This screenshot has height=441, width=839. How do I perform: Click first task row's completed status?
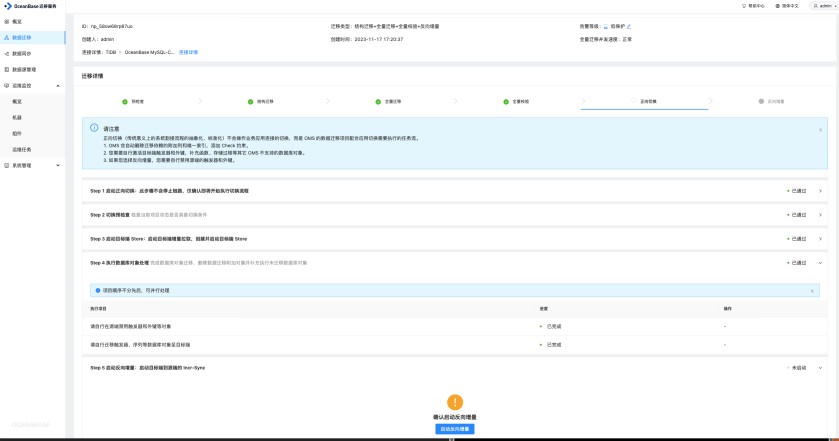click(x=551, y=326)
